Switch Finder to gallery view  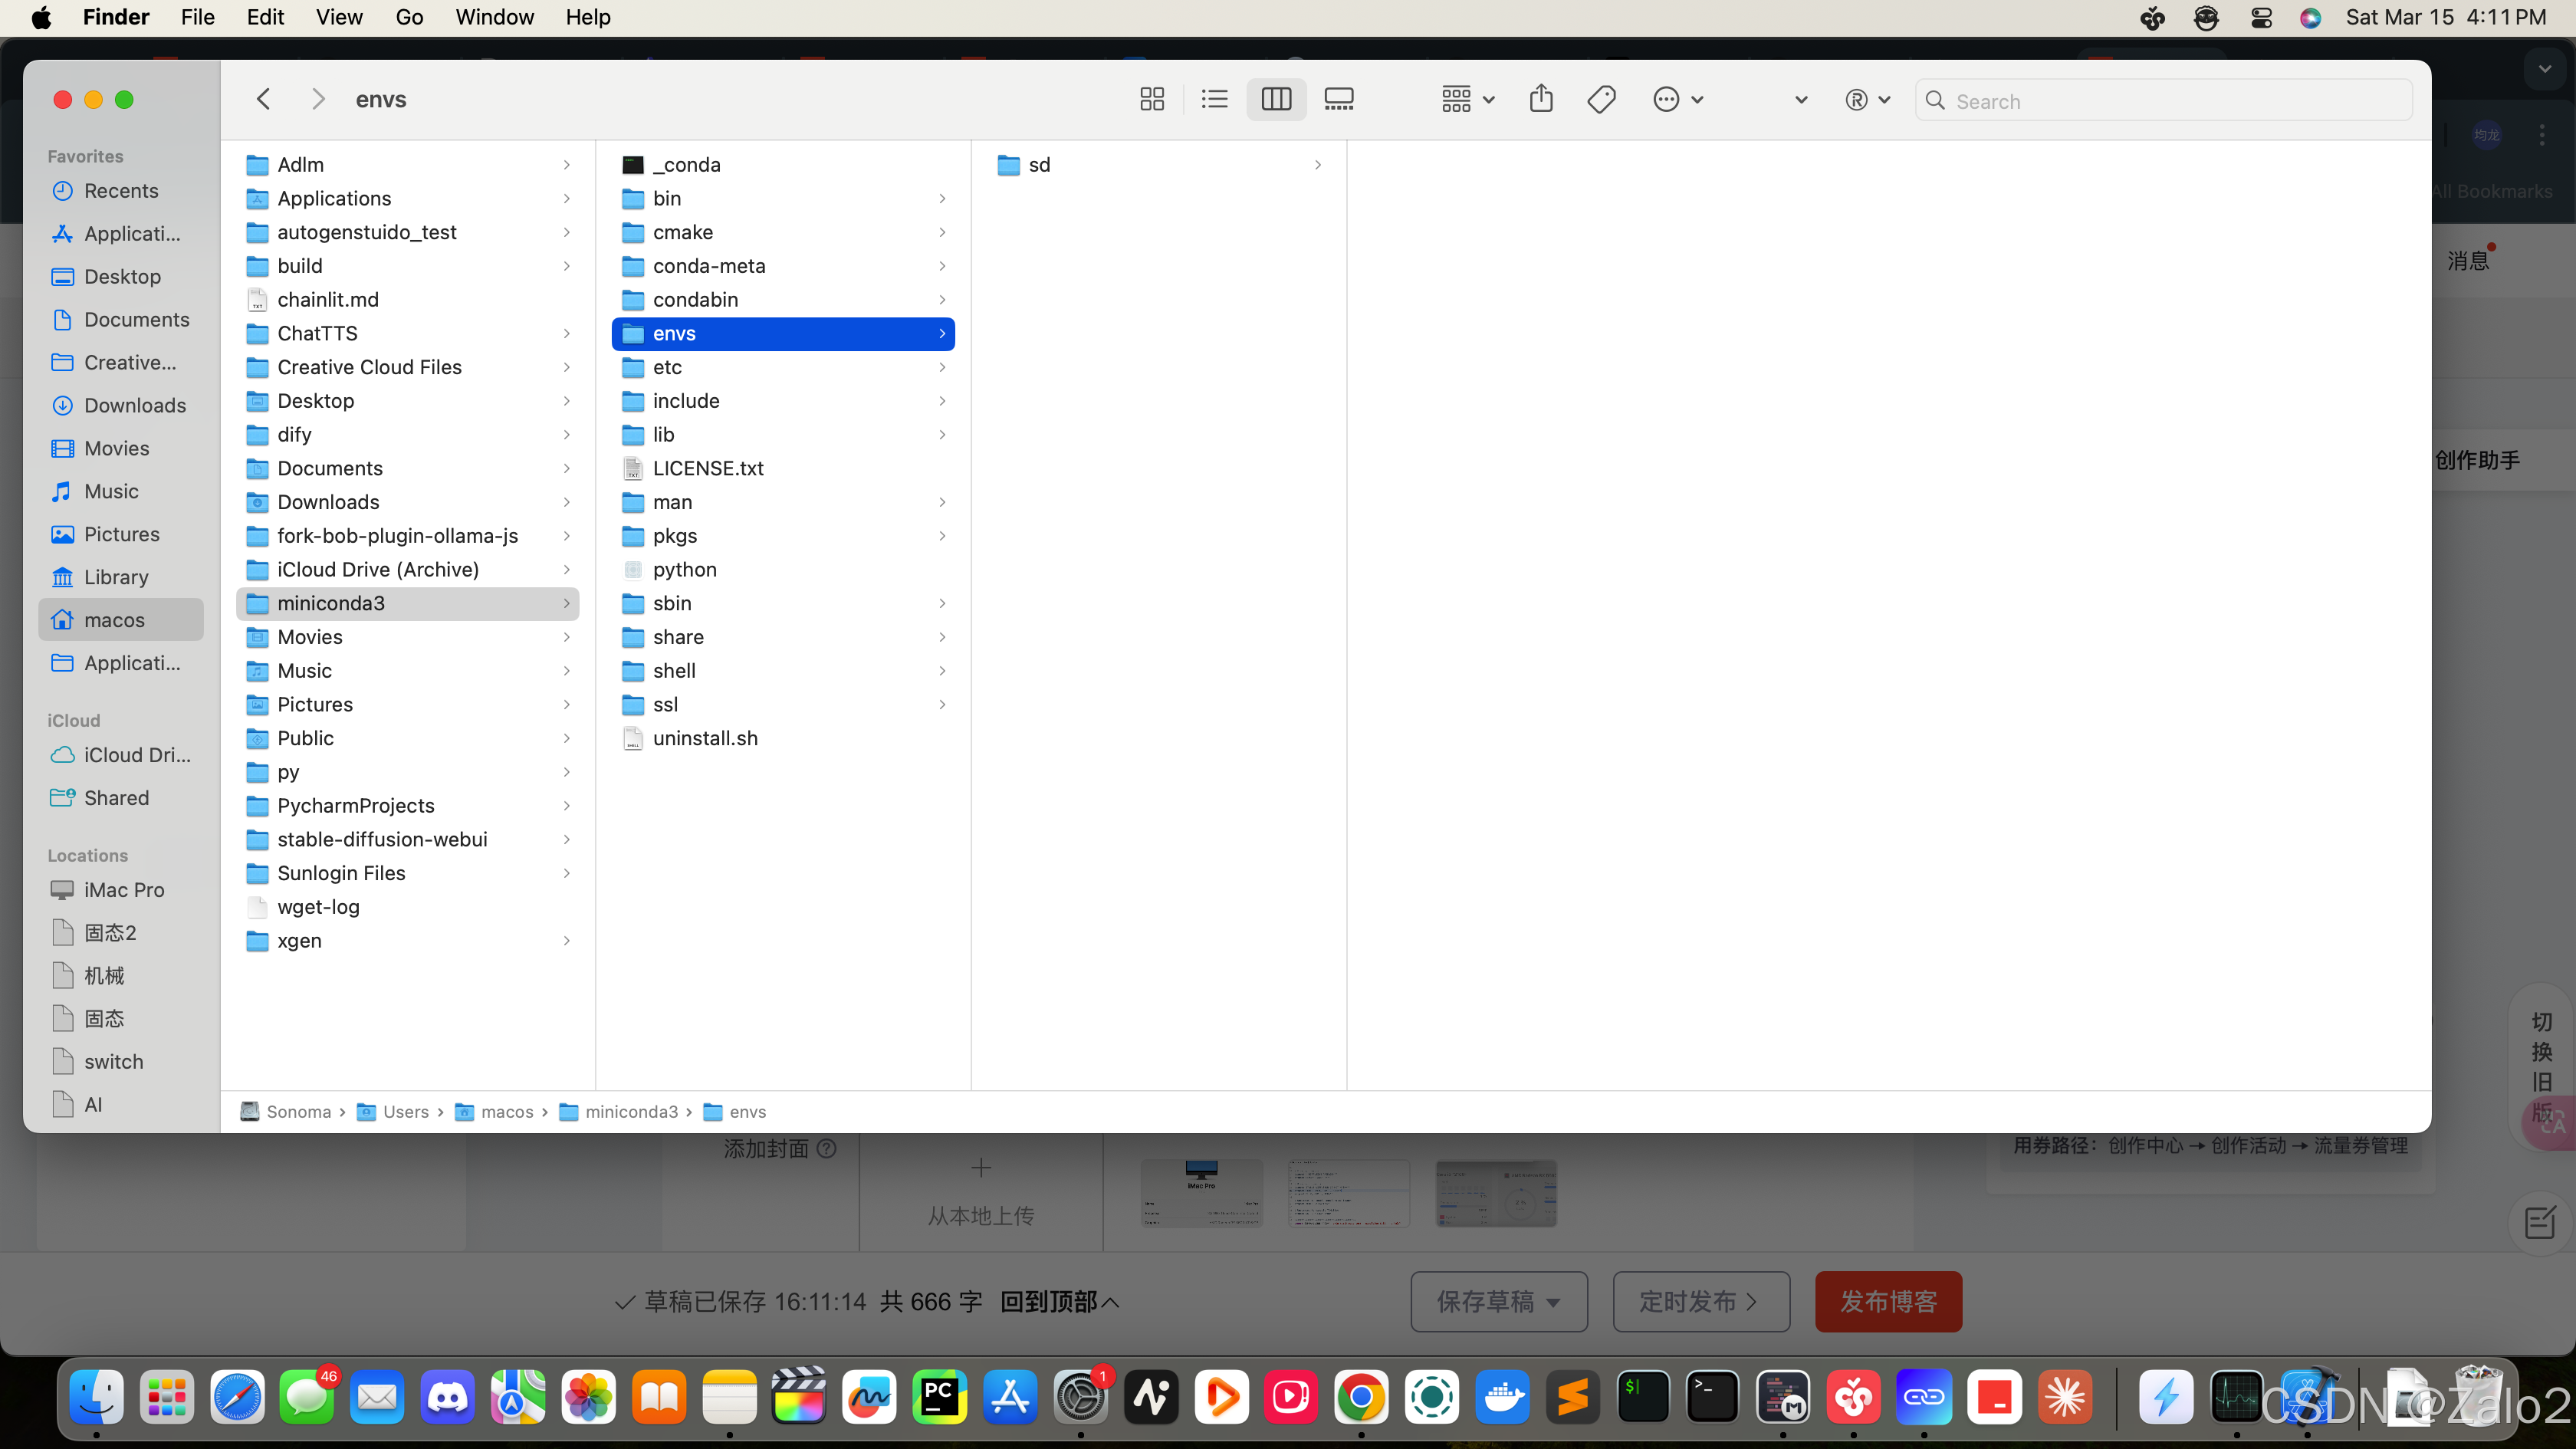coord(1339,99)
